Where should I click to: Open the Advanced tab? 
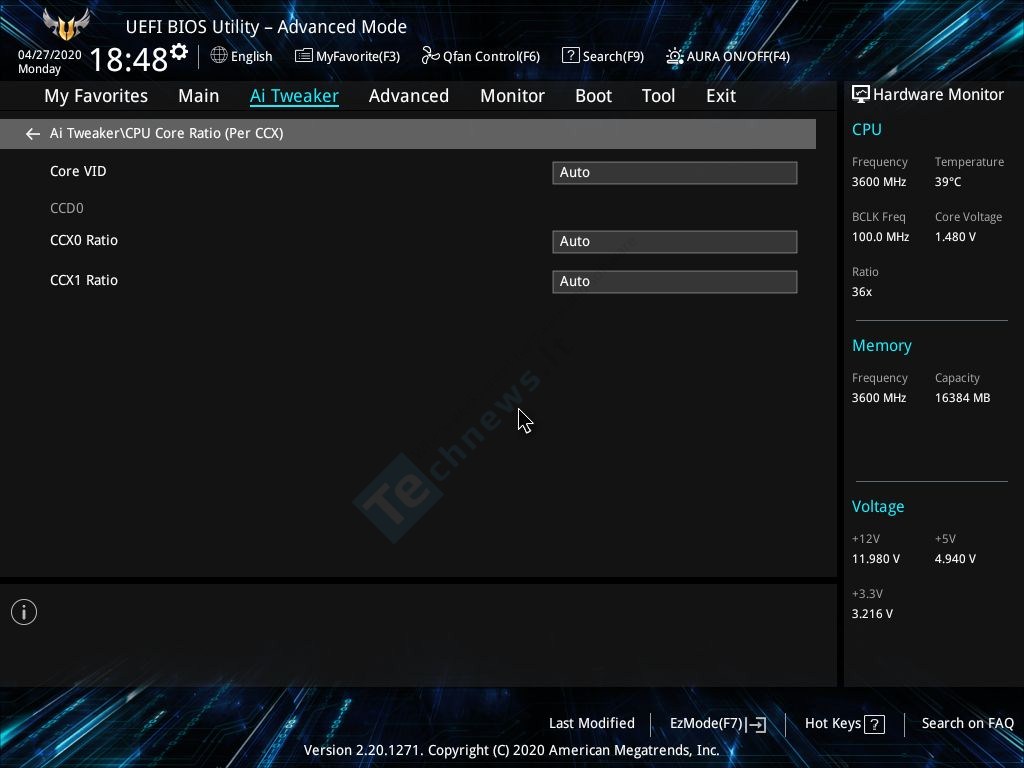tap(409, 96)
